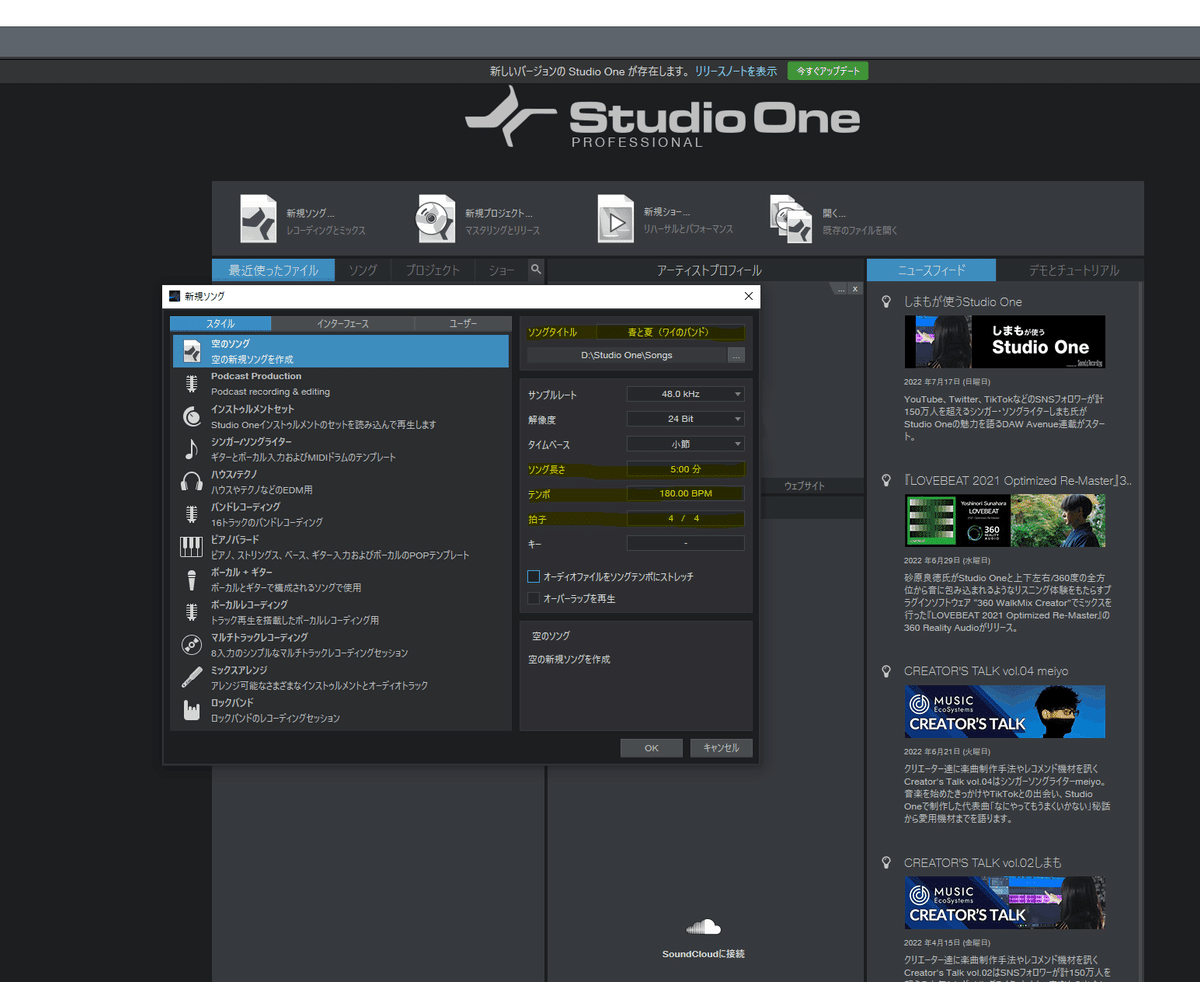The height and width of the screenshot is (982, 1200).
Task: Click lightbulb icon next to CREATOR'S TALK vol.02
Action: 885,862
